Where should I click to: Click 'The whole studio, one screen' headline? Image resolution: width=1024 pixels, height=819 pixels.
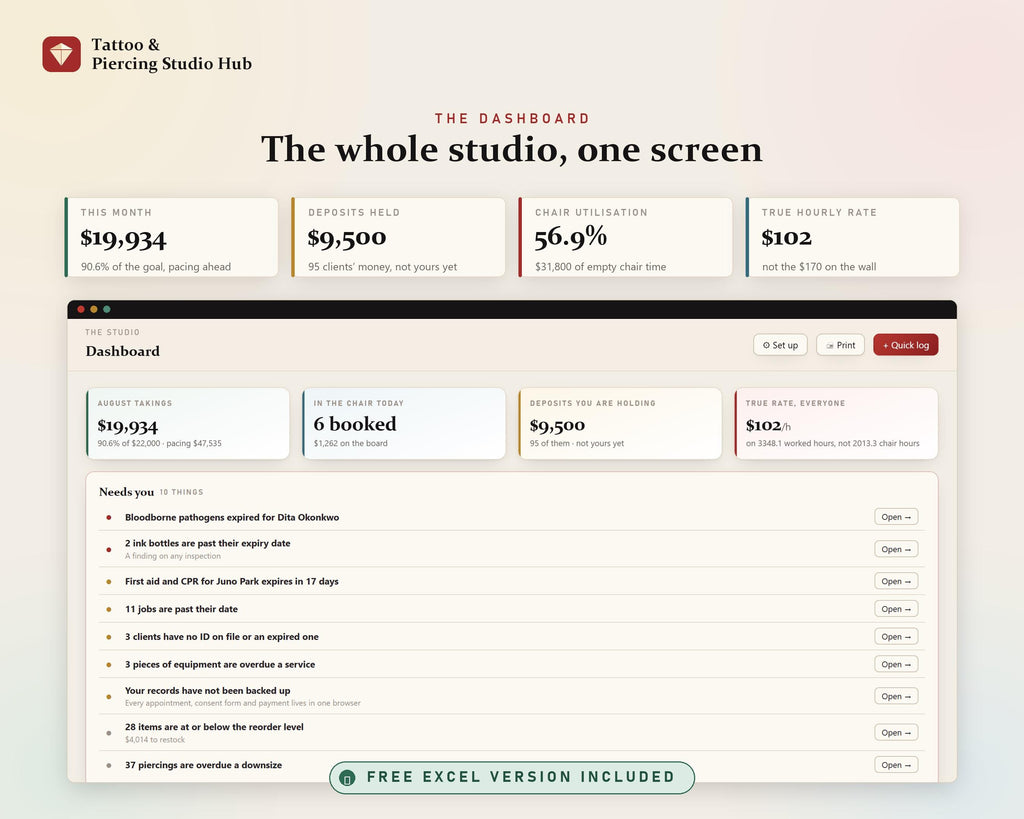[x=512, y=150]
